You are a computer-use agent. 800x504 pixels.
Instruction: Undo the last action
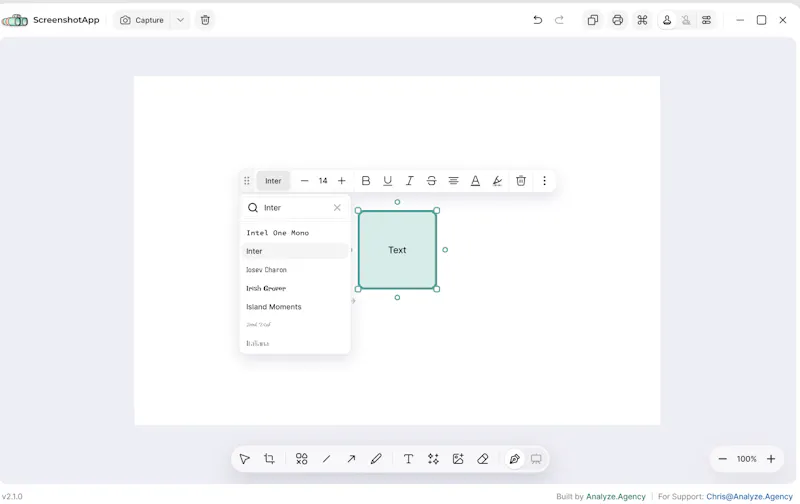point(537,20)
